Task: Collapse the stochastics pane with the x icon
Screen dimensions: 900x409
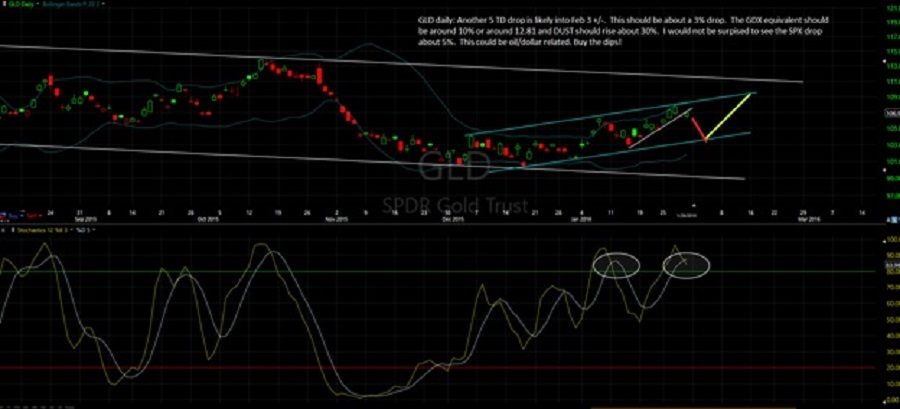Action: [x=3, y=230]
